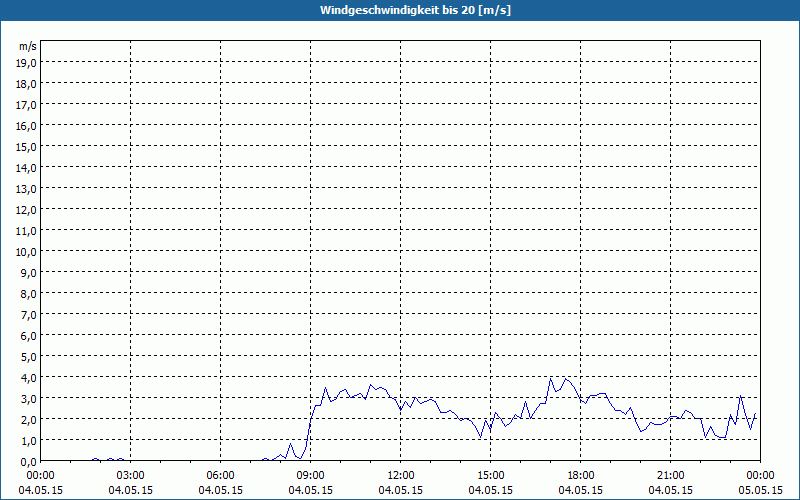Screen dimensions: 800x500
Task: Click the '11,0' y-axis label
Action: [26, 231]
